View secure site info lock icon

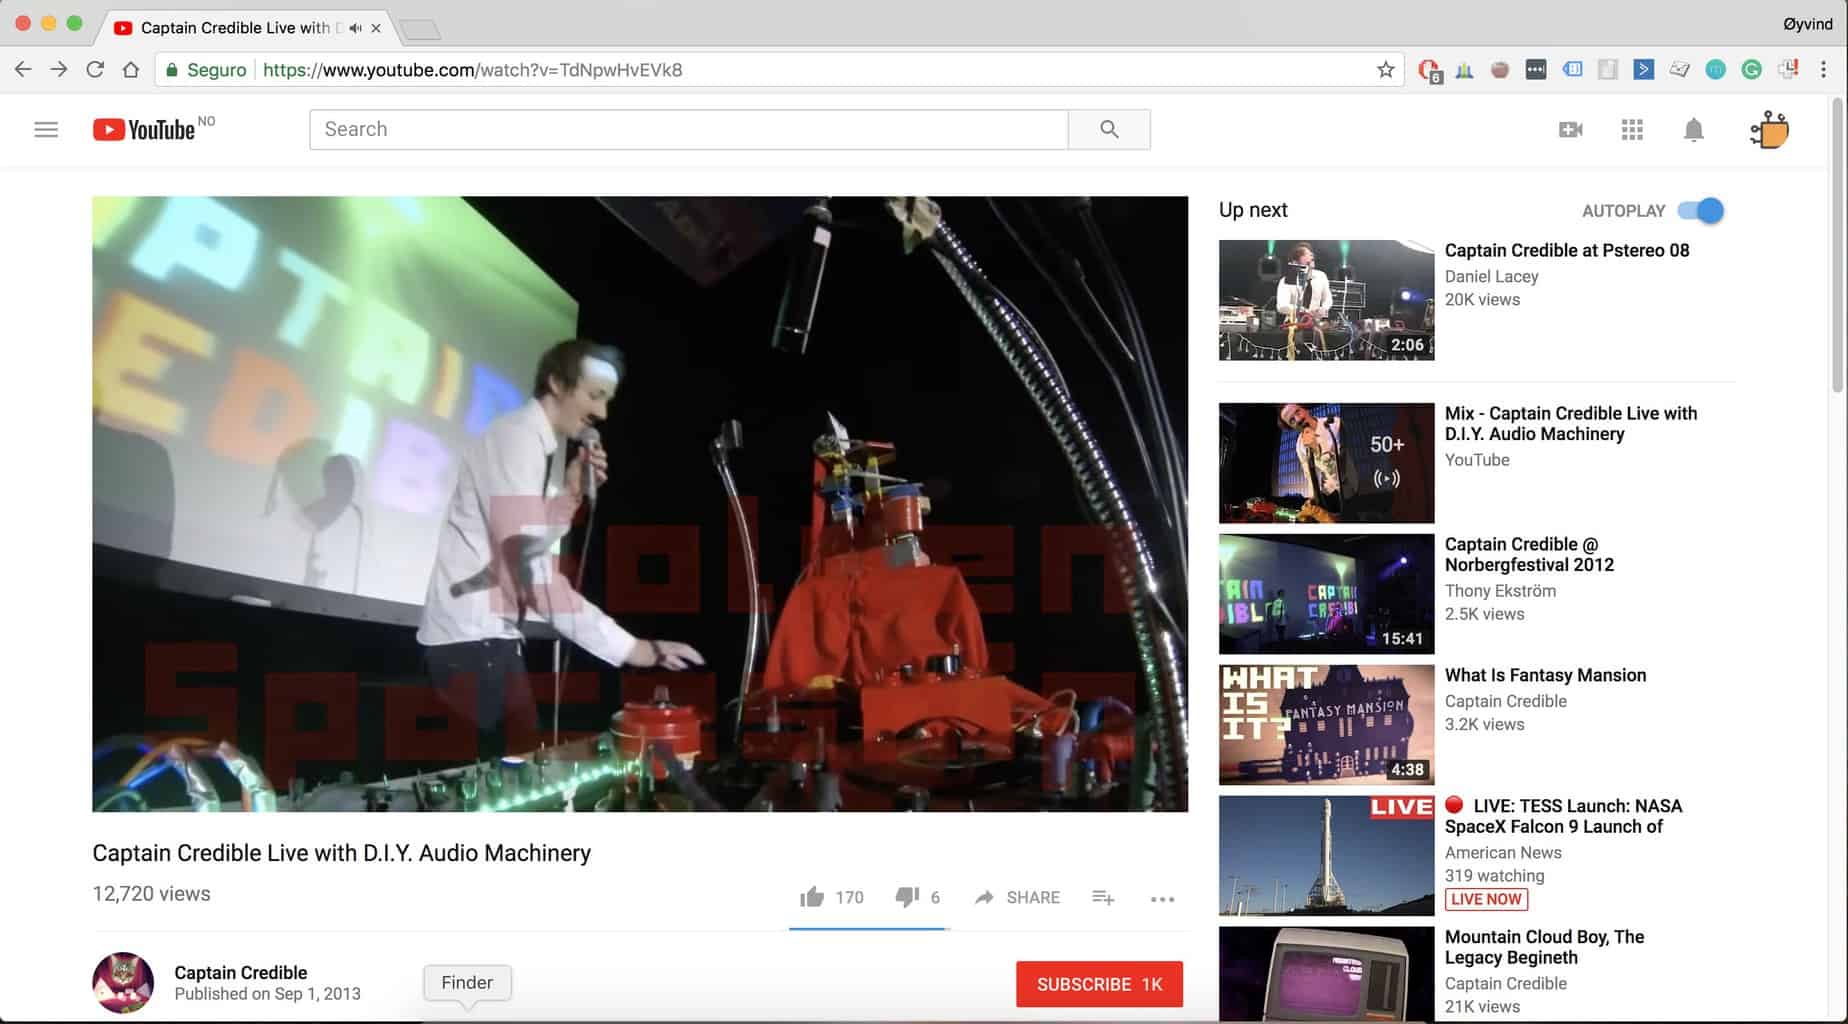pyautogui.click(x=172, y=70)
